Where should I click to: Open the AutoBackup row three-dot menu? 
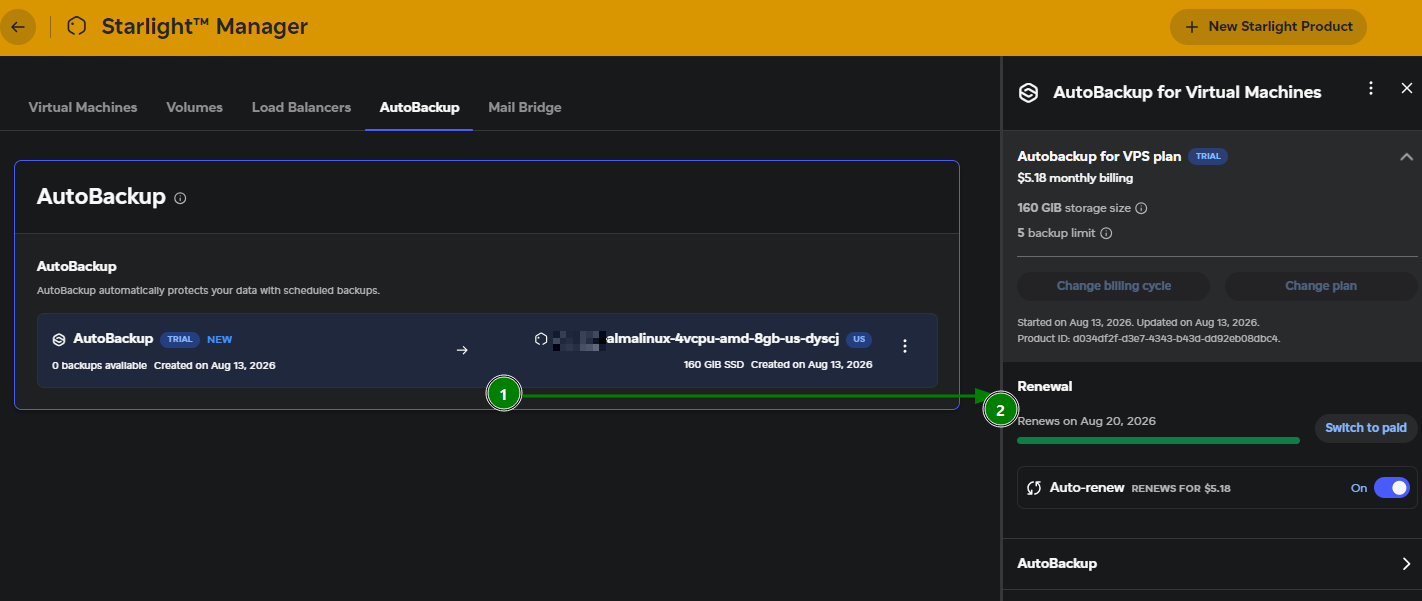pyautogui.click(x=905, y=346)
